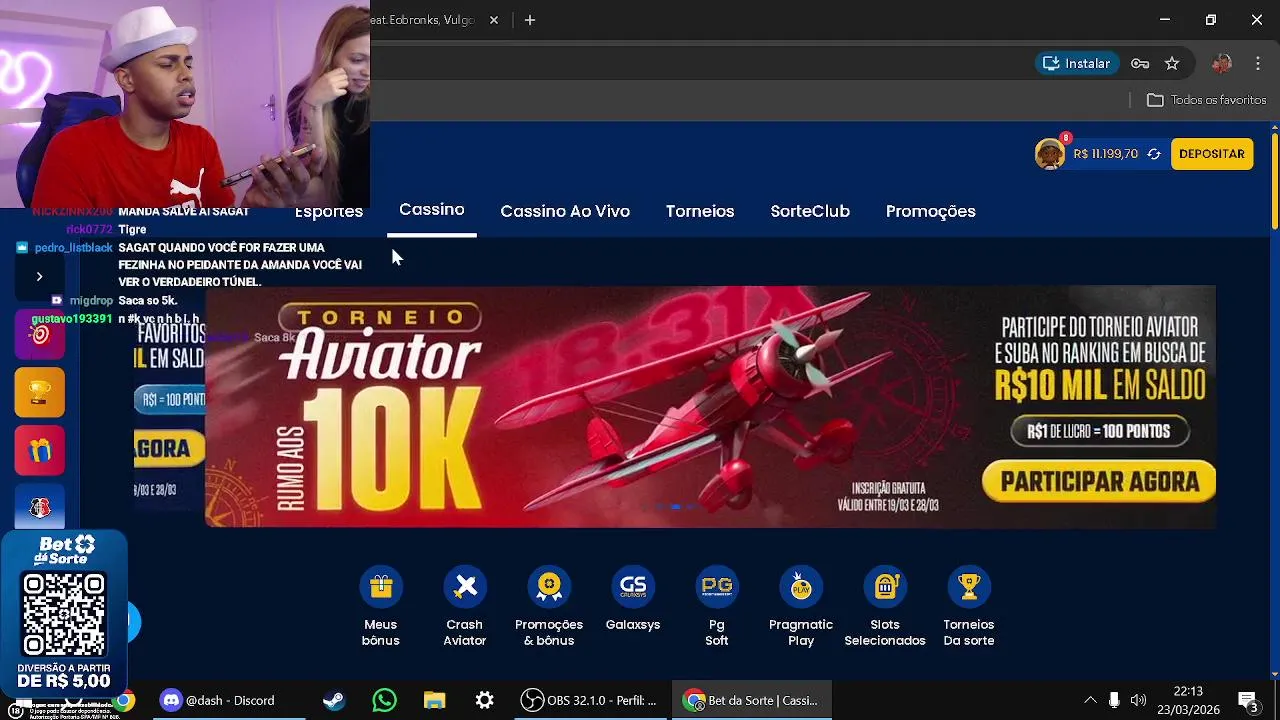Open the notification center icon
This screenshot has width=1280, height=720.
[1247, 700]
